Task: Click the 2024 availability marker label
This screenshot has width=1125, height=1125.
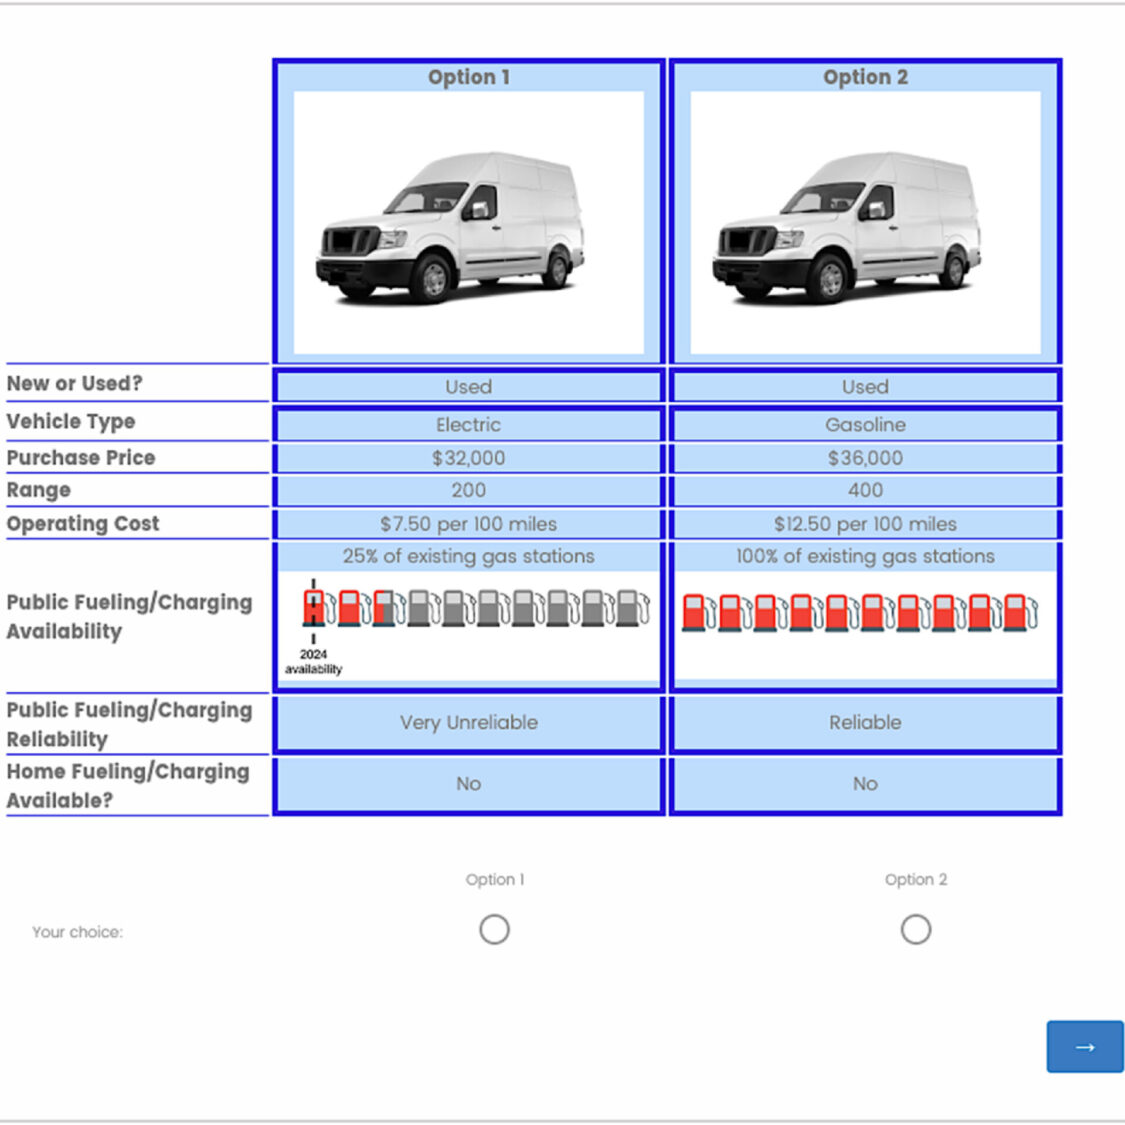Action: (x=313, y=662)
